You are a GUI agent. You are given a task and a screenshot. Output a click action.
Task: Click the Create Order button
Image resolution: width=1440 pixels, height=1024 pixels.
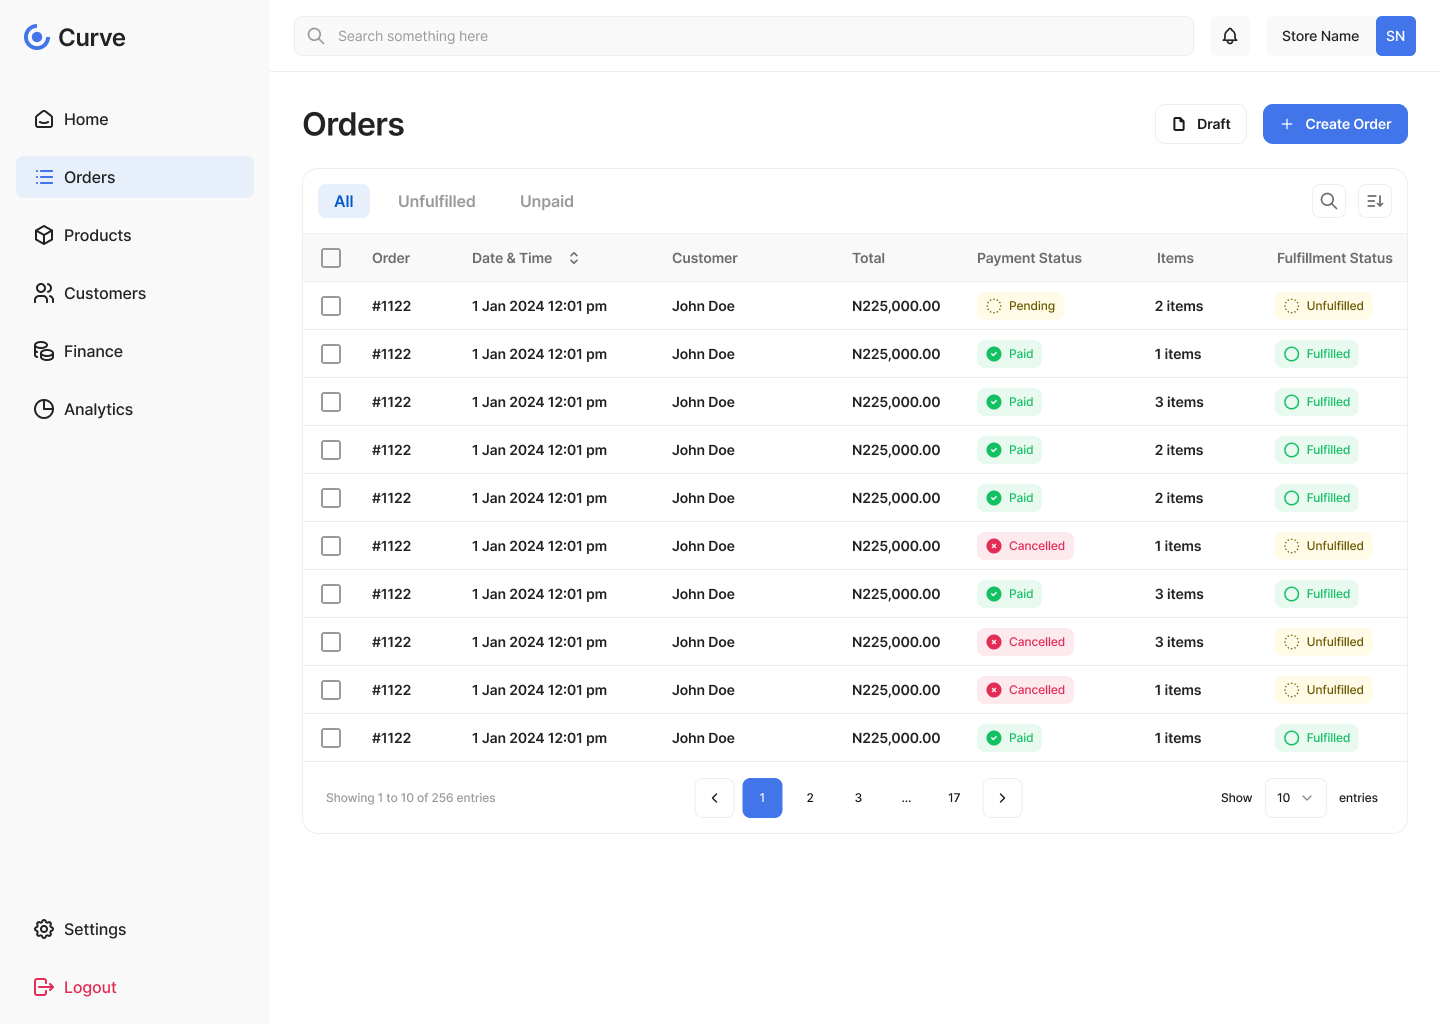tap(1335, 124)
